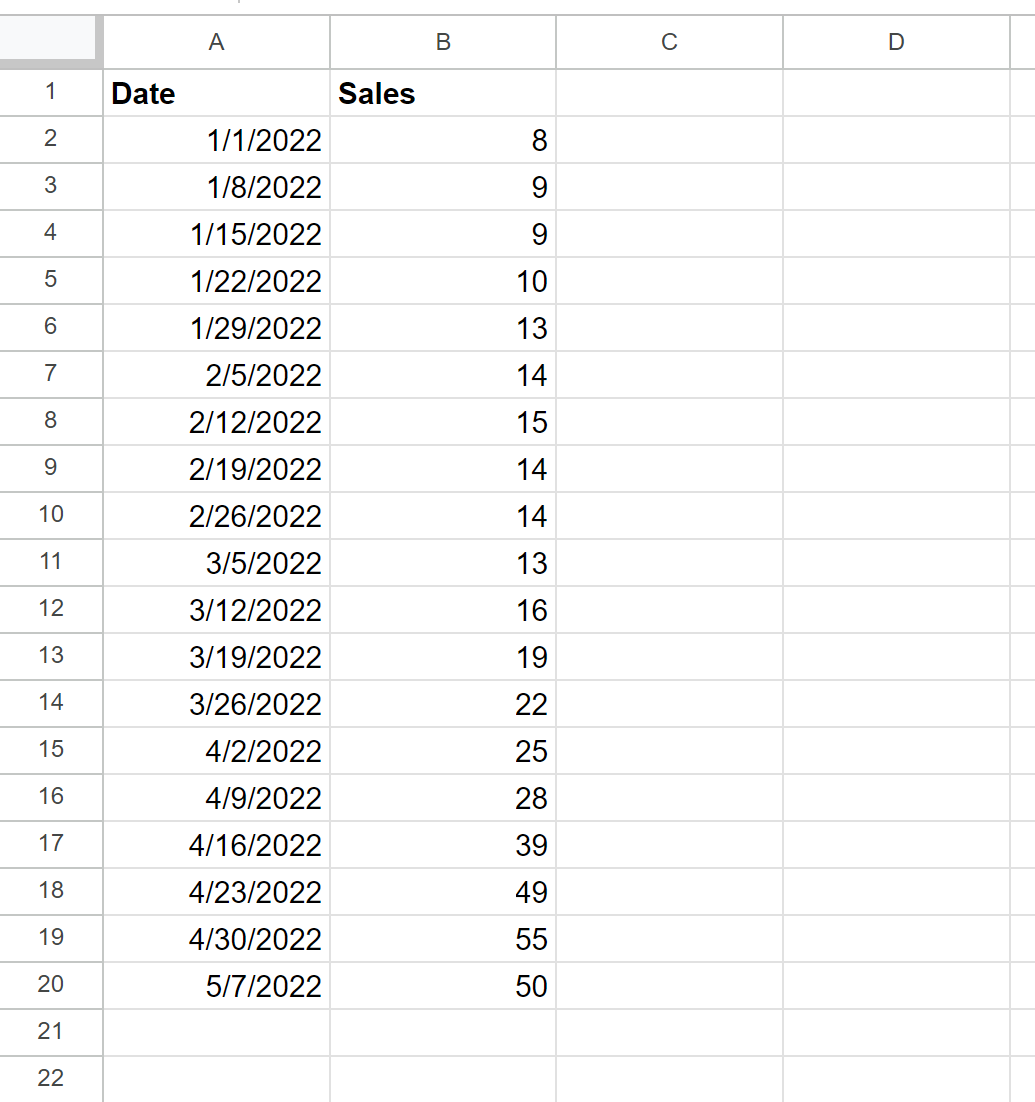Select the row 10 header
Image resolution: width=1035 pixels, height=1102 pixels.
[50, 515]
